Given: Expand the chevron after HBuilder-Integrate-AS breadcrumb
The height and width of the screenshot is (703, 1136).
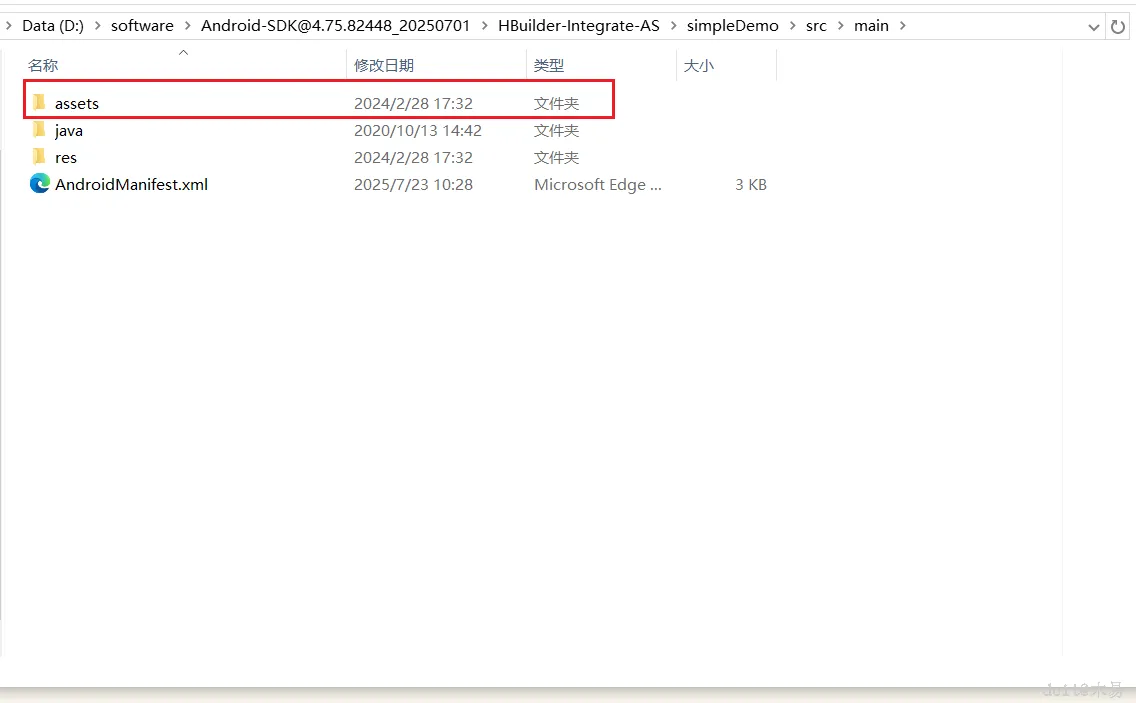Looking at the screenshot, I should tap(674, 26).
